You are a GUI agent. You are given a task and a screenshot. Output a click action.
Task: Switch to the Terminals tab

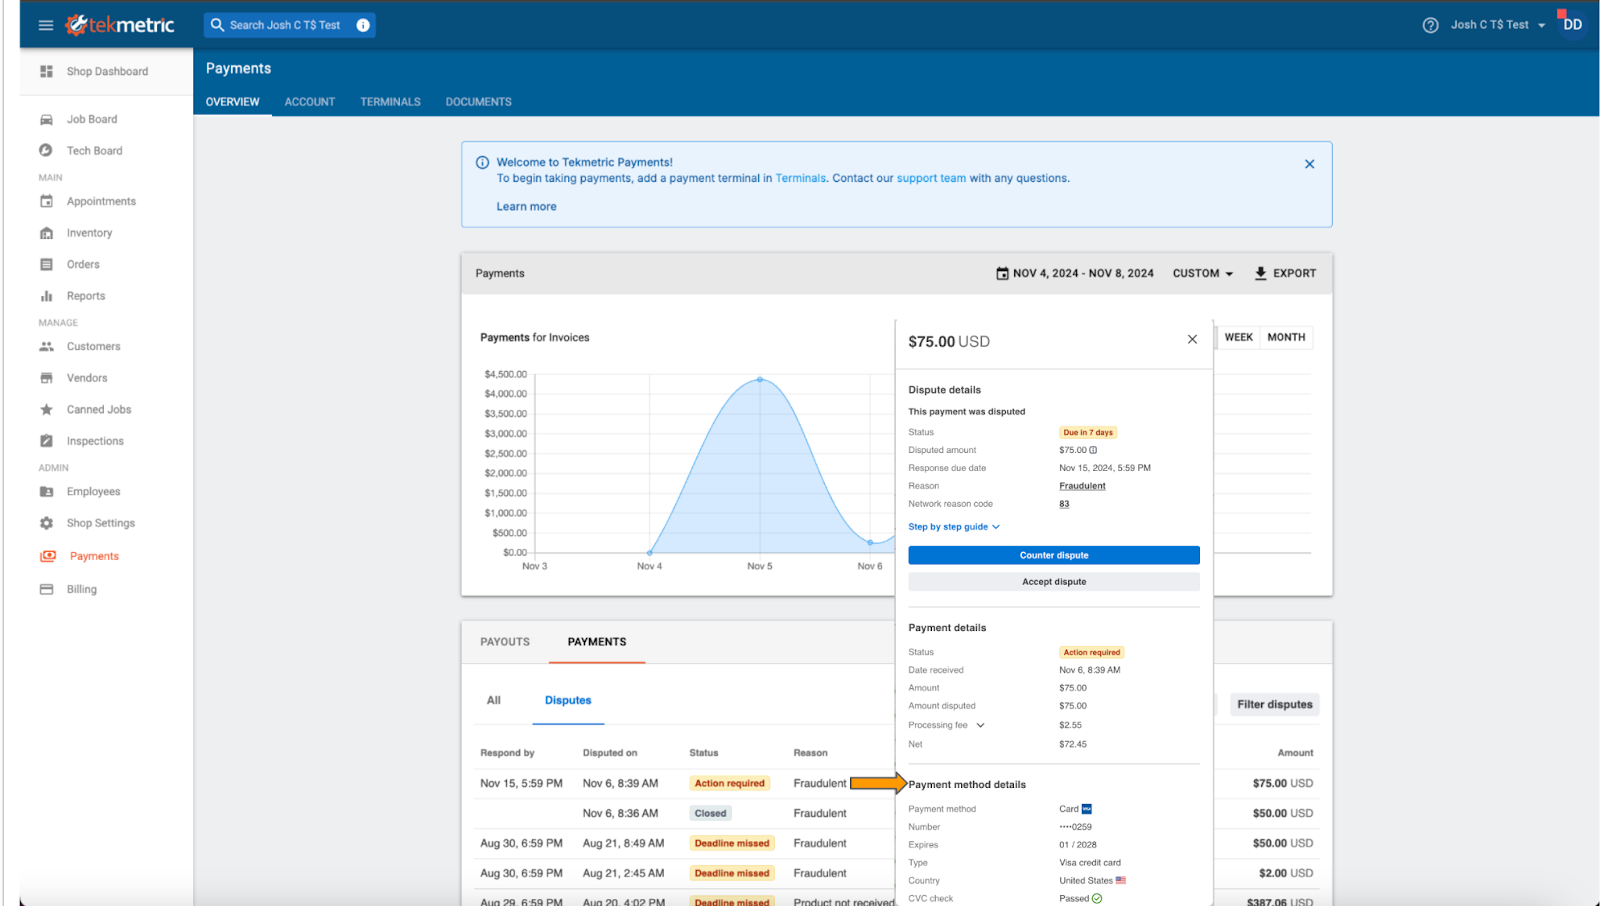point(390,102)
